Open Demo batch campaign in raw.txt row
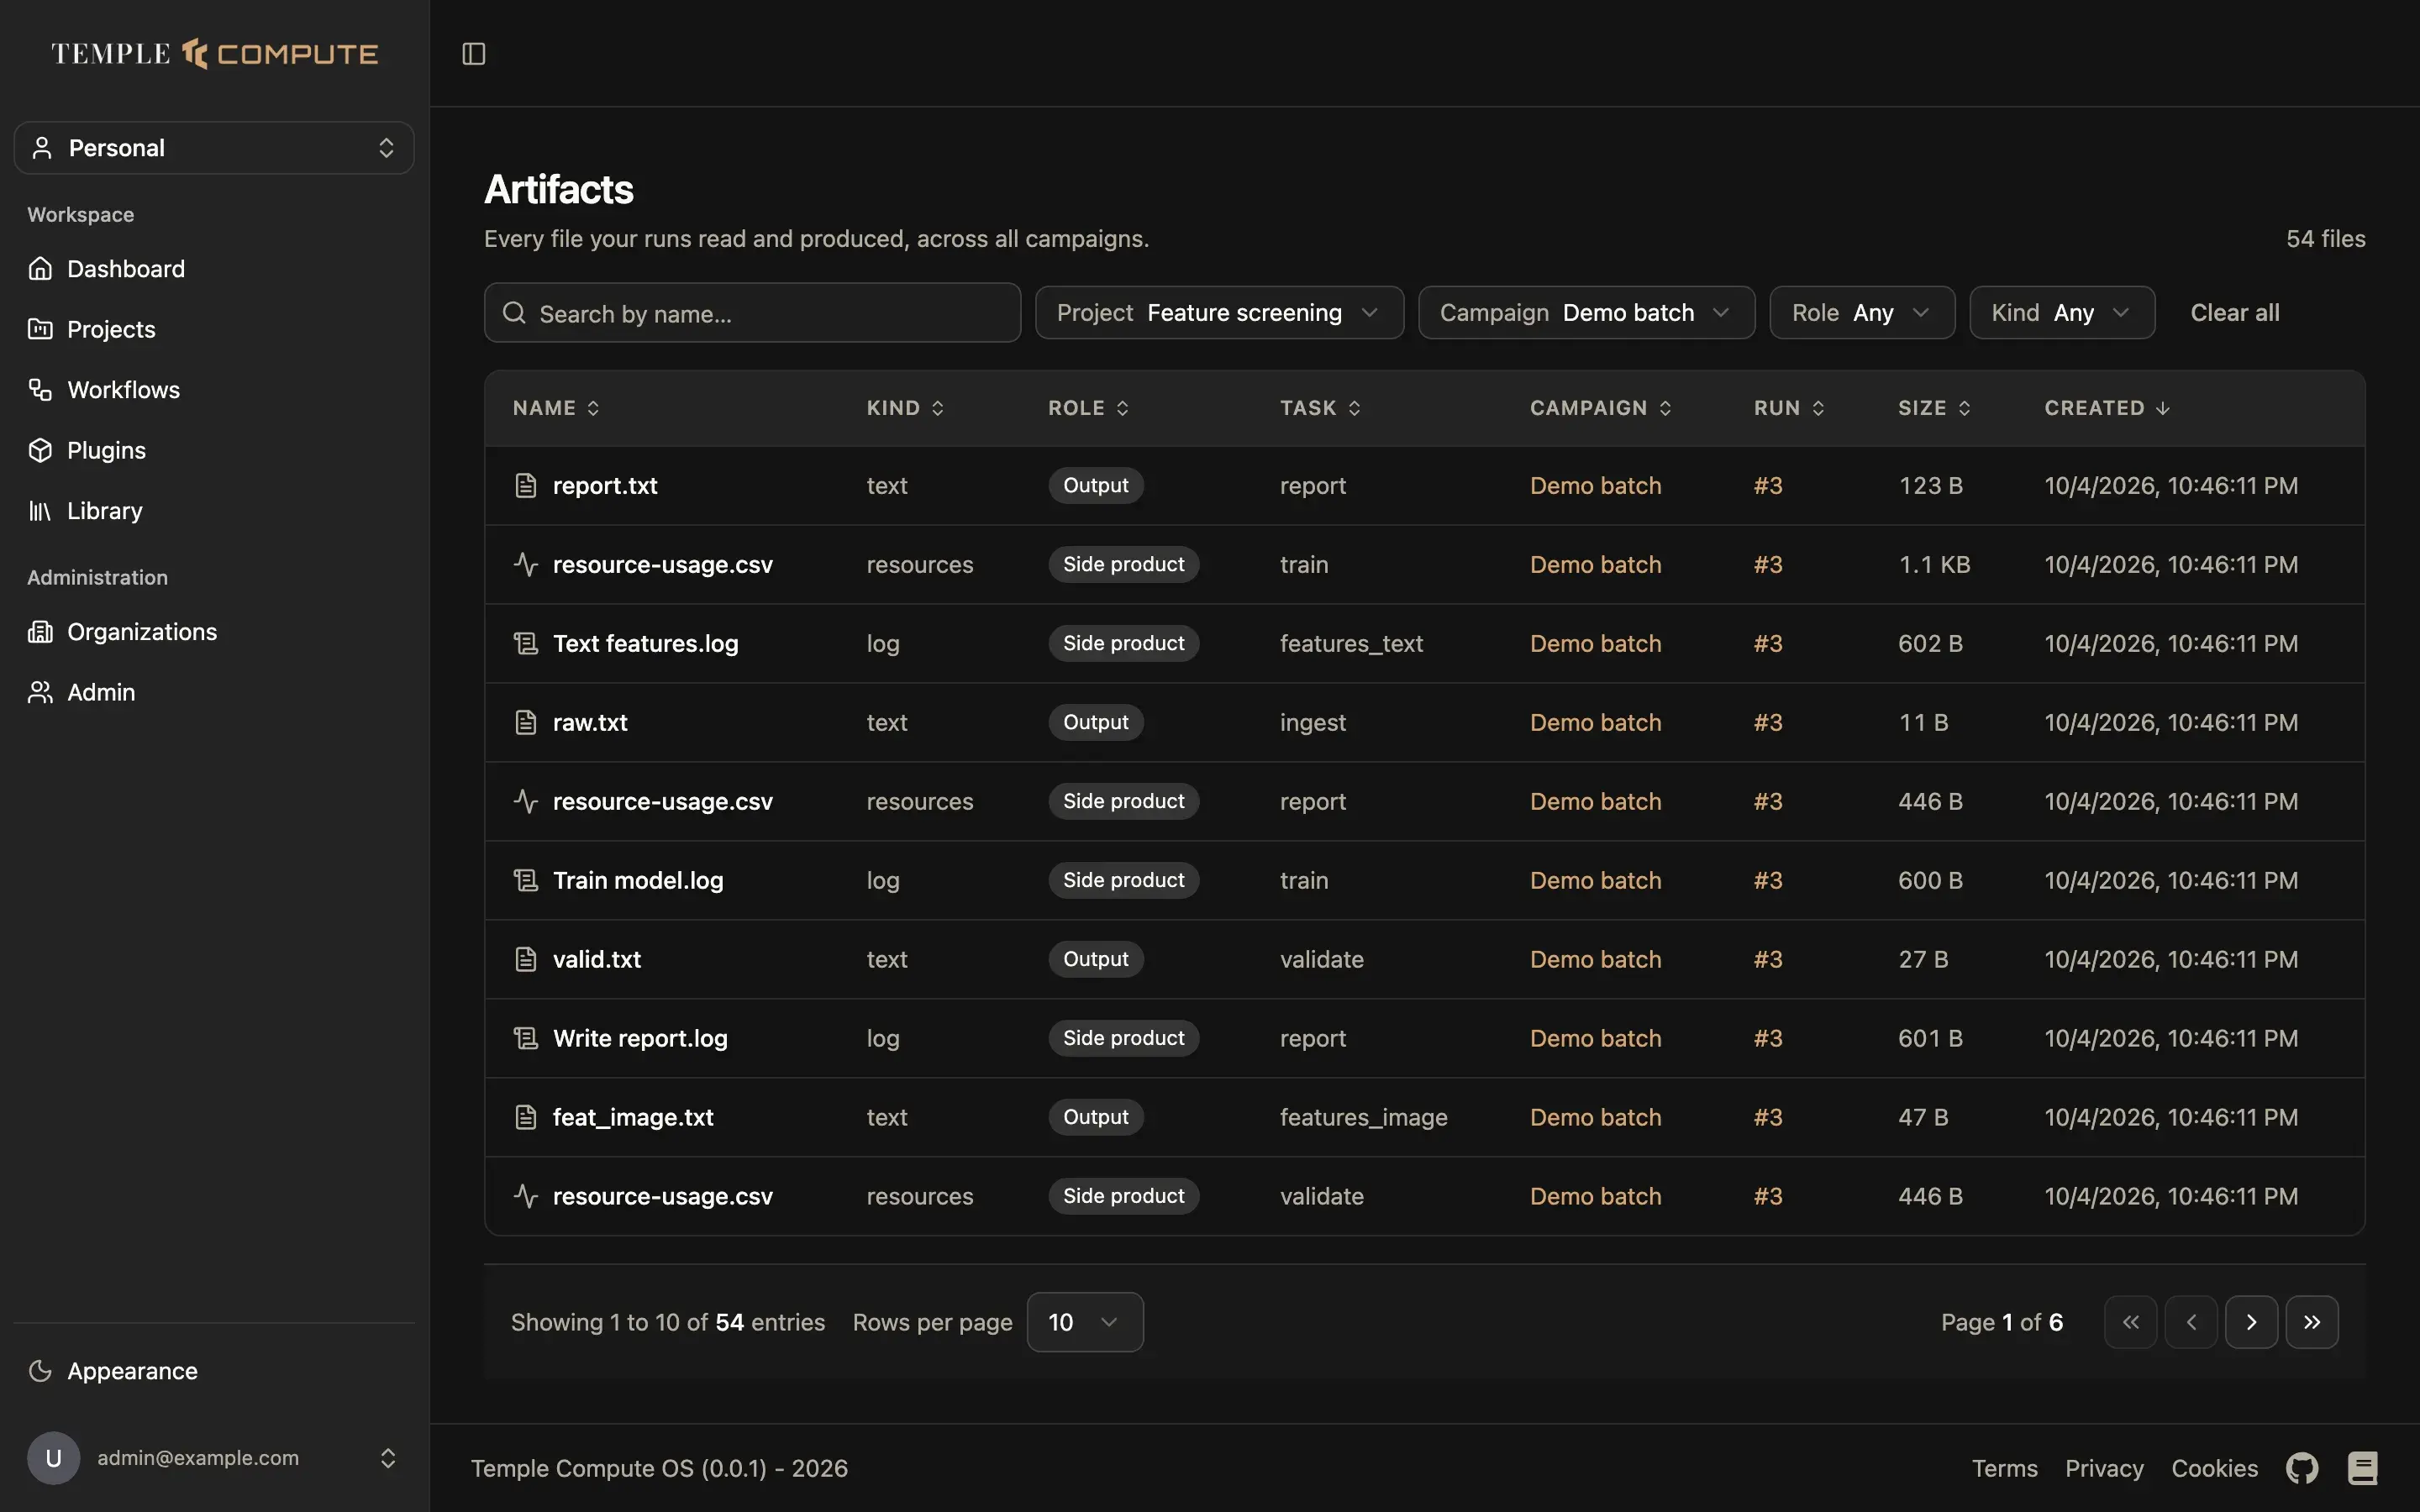This screenshot has height=1512, width=2420. pyautogui.click(x=1595, y=723)
